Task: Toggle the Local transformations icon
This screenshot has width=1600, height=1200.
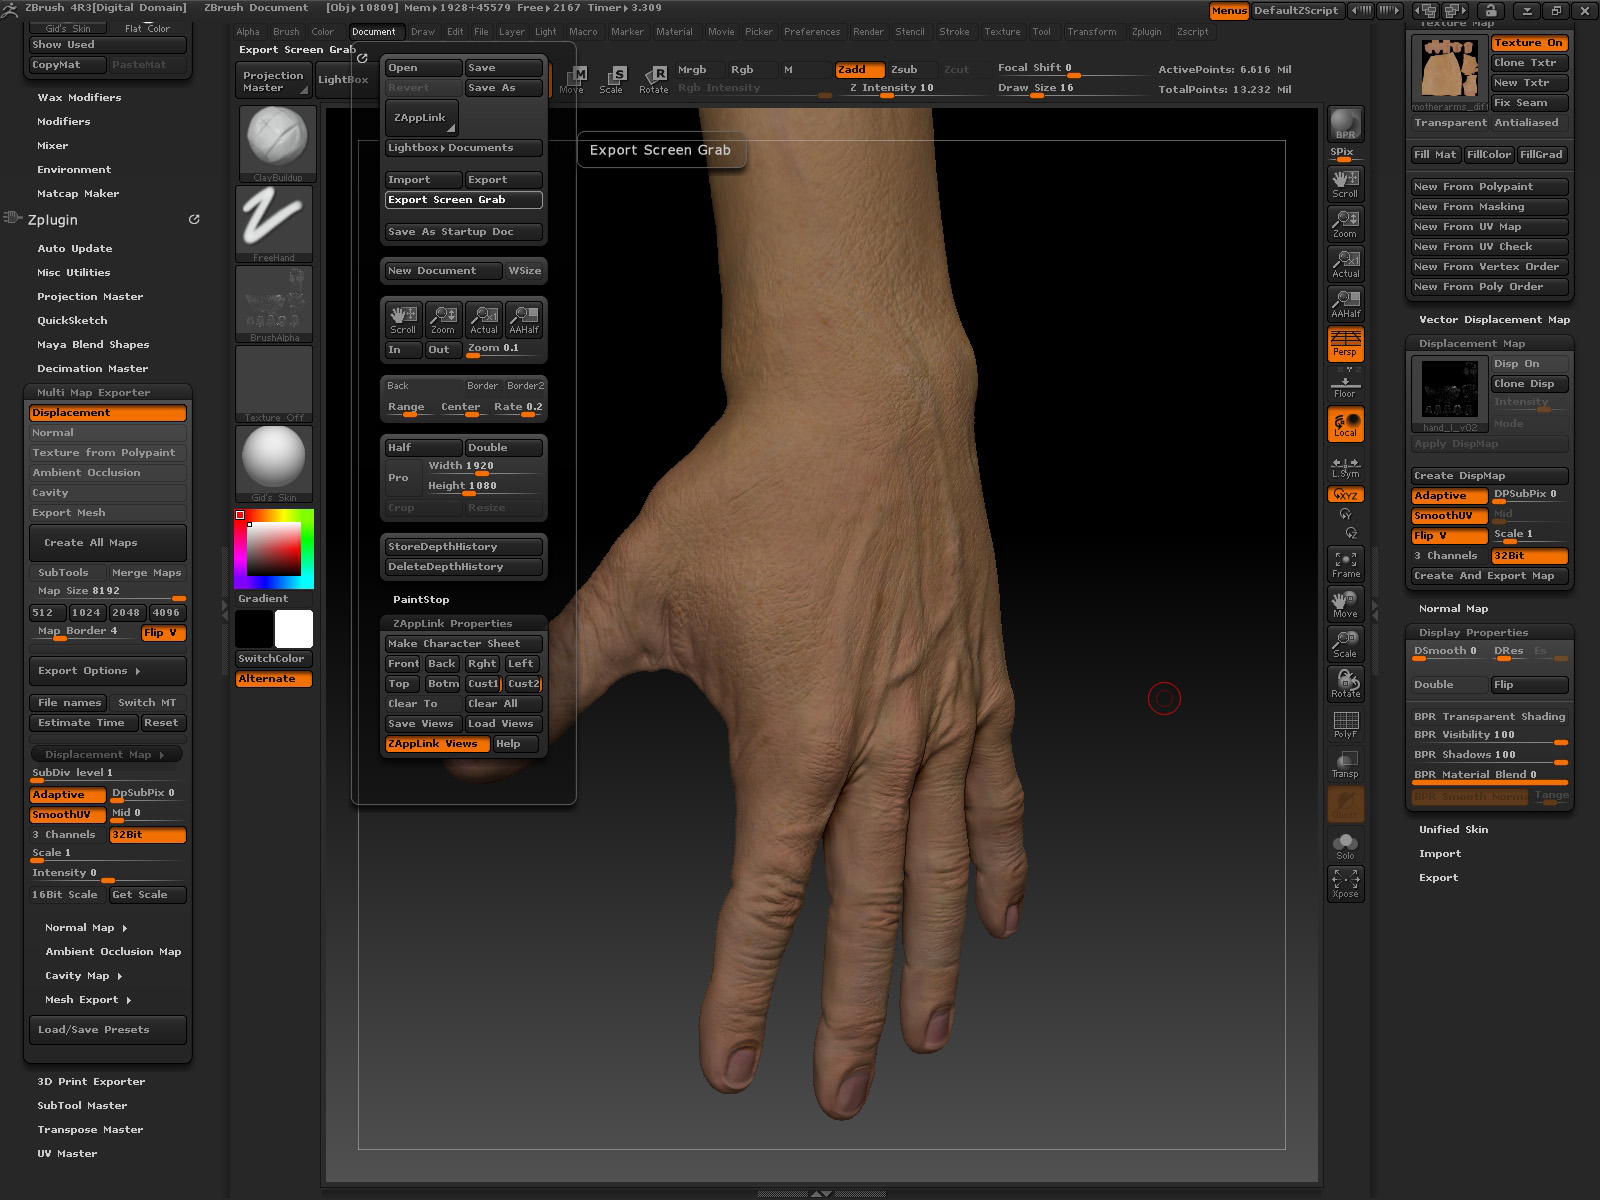Action: (x=1346, y=423)
